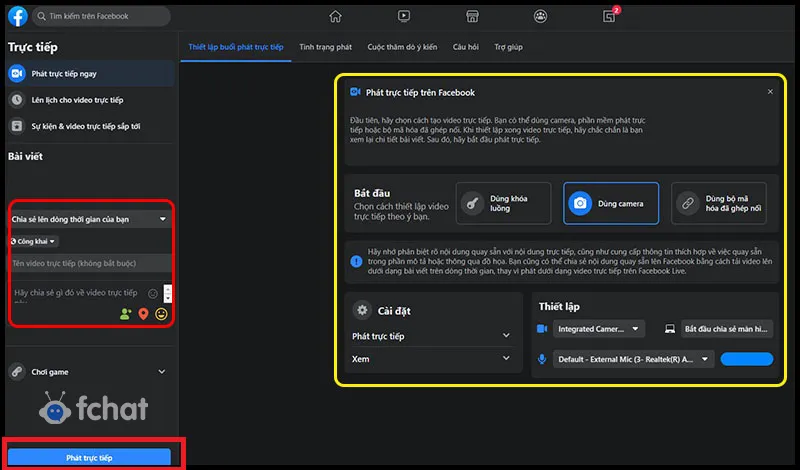Click the Facebook logo
This screenshot has height=470, width=800.
17,16
